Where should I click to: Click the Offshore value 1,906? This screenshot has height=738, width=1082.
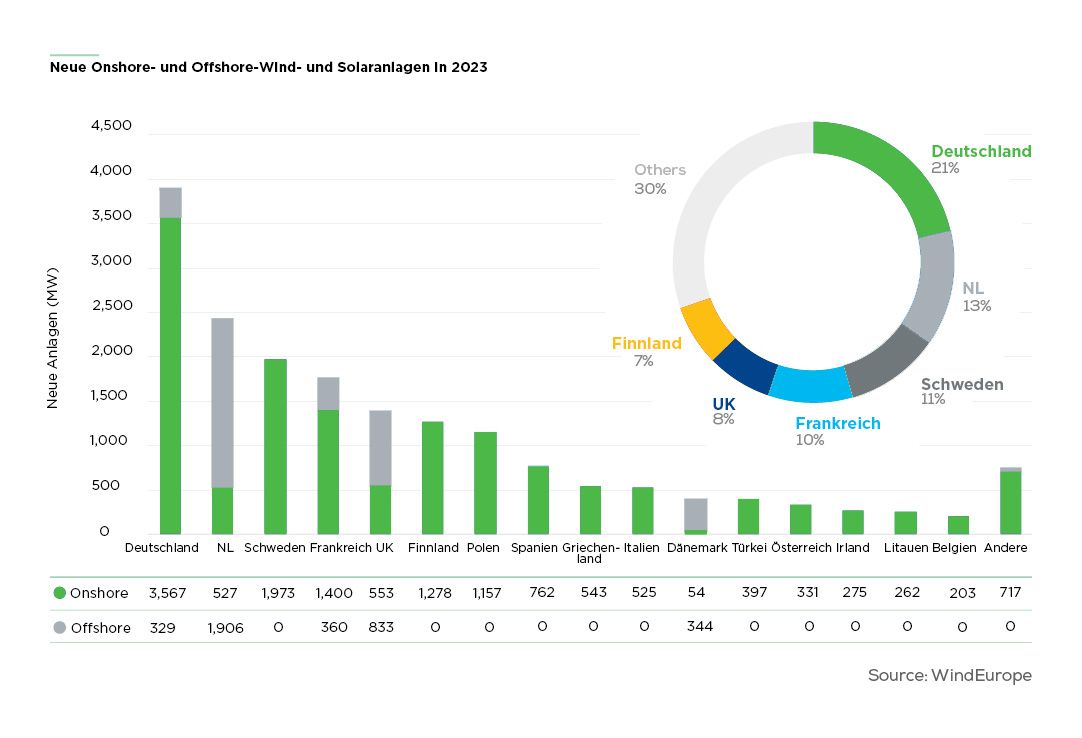(x=225, y=628)
